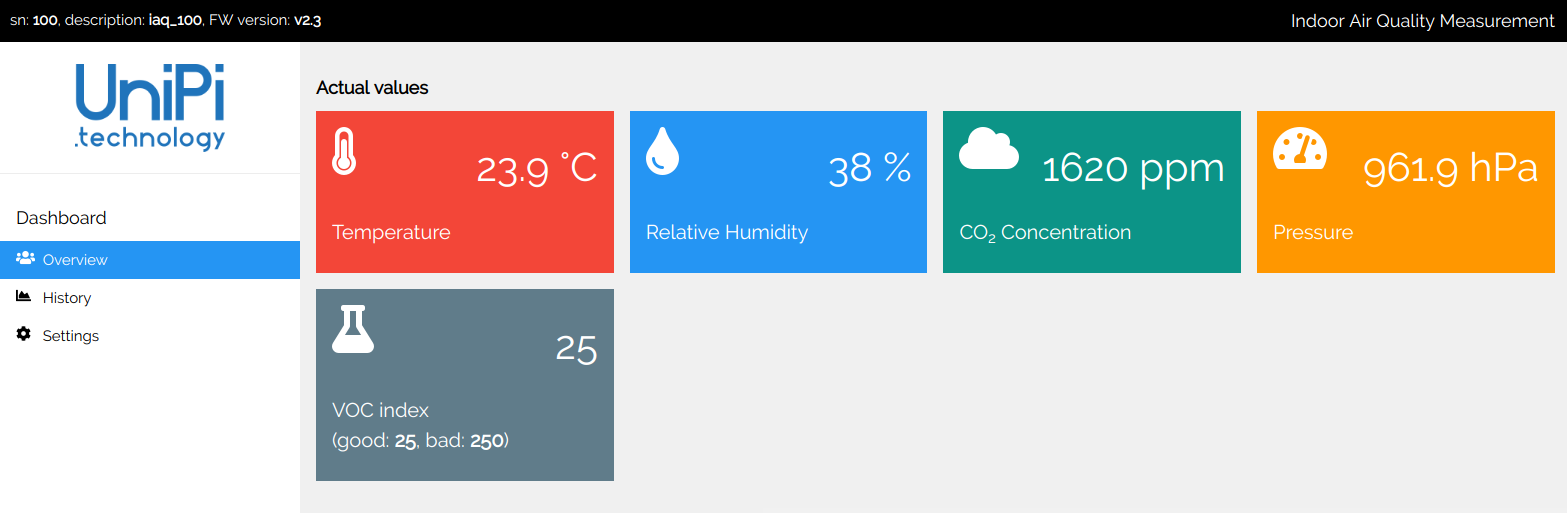Click the VOC index value 25

coord(576,349)
